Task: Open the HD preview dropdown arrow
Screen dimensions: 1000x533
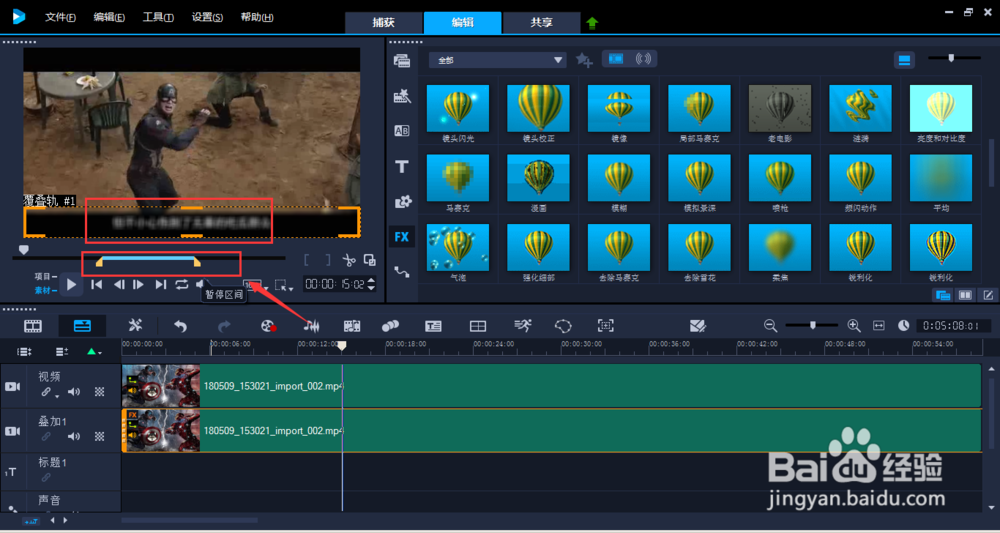Action: [265, 288]
